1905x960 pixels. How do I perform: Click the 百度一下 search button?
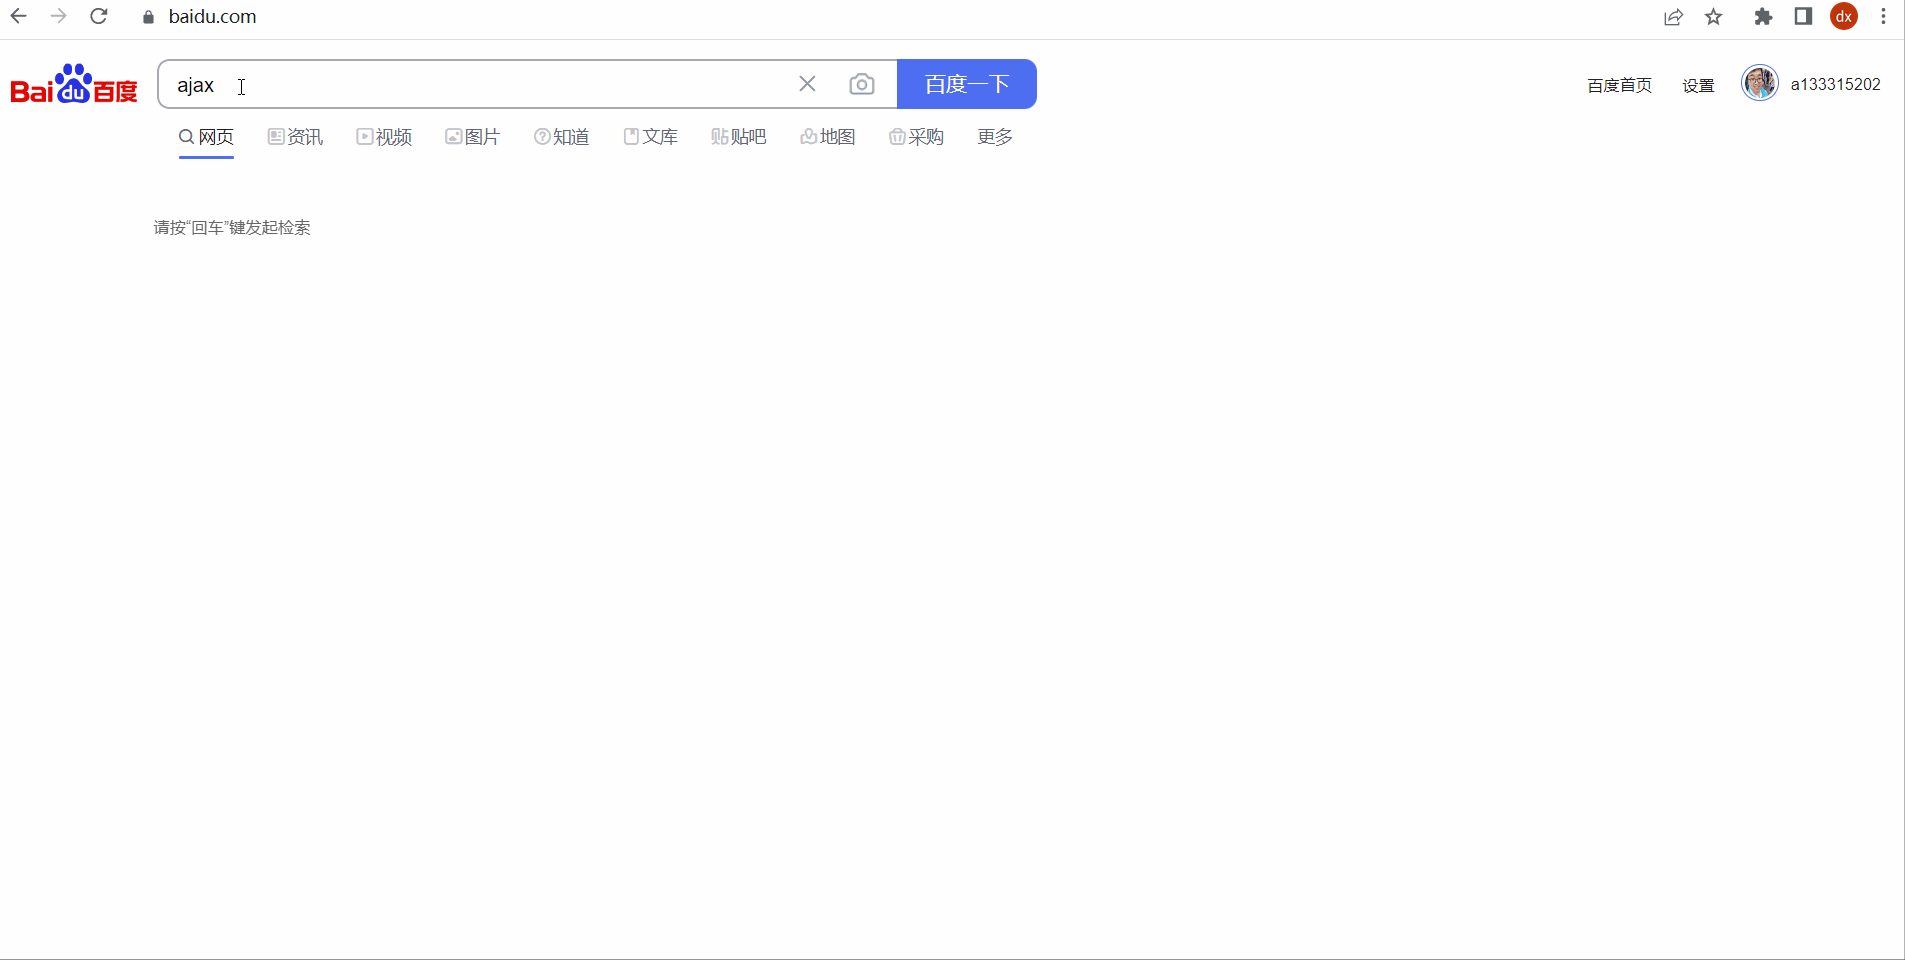pyautogui.click(x=967, y=84)
